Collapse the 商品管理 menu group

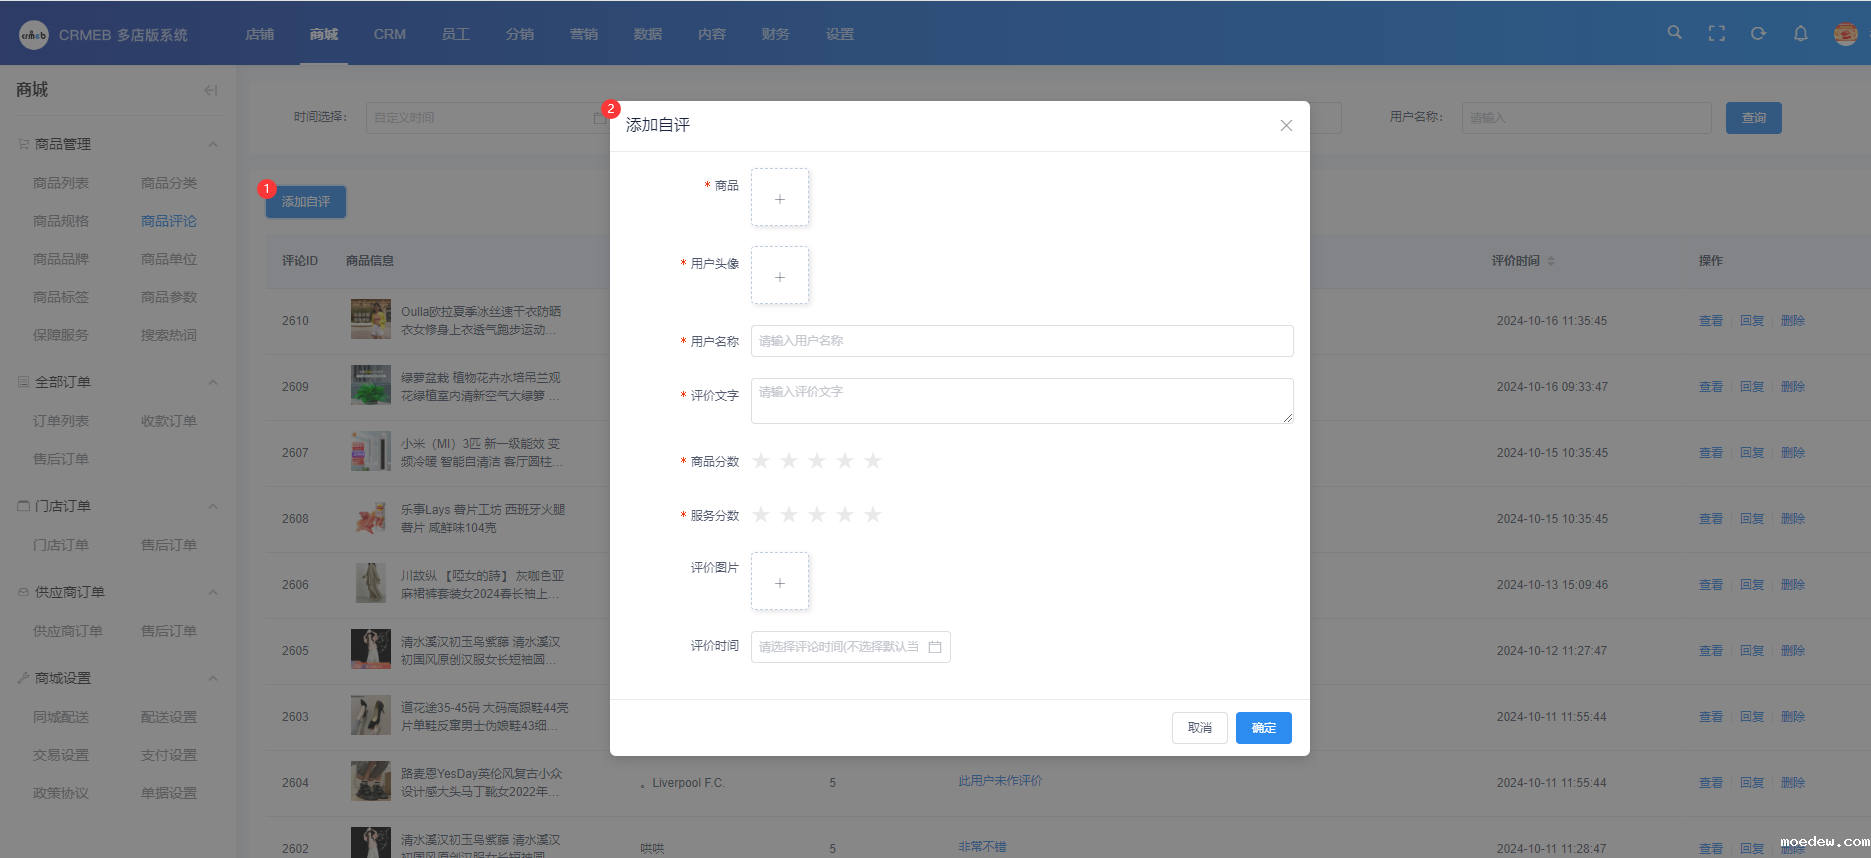[x=213, y=144]
